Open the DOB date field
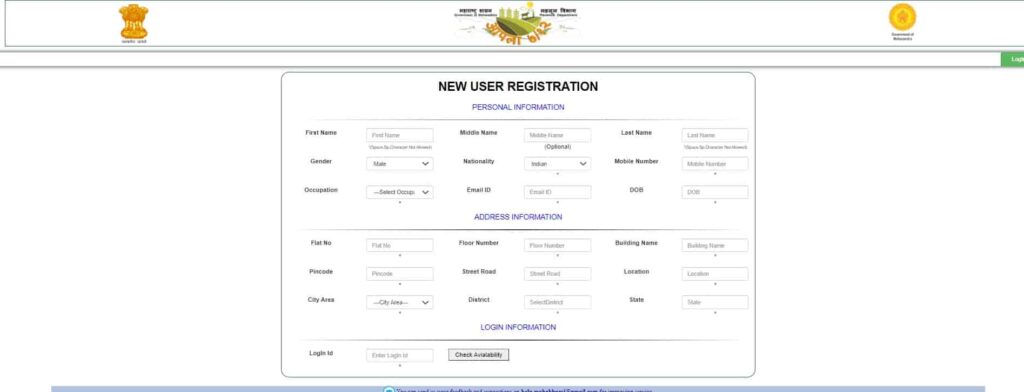1024x392 pixels. coord(714,192)
